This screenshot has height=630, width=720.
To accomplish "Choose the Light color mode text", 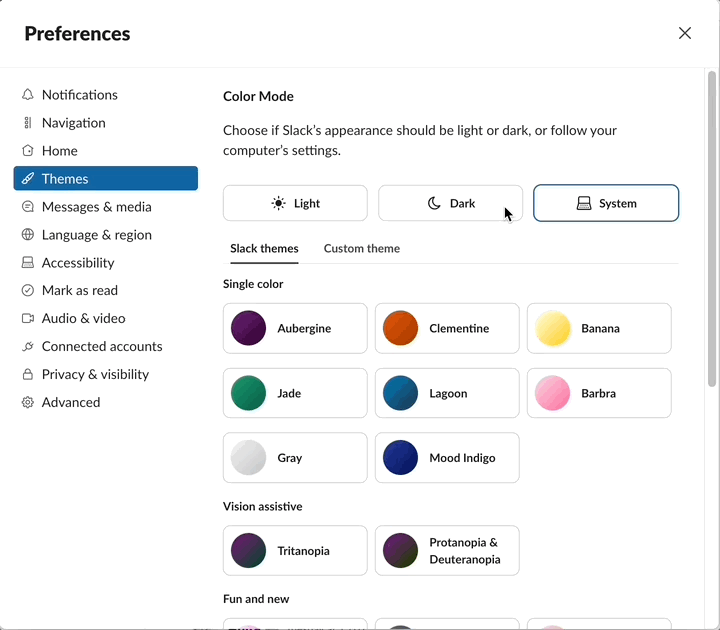I will [307, 203].
